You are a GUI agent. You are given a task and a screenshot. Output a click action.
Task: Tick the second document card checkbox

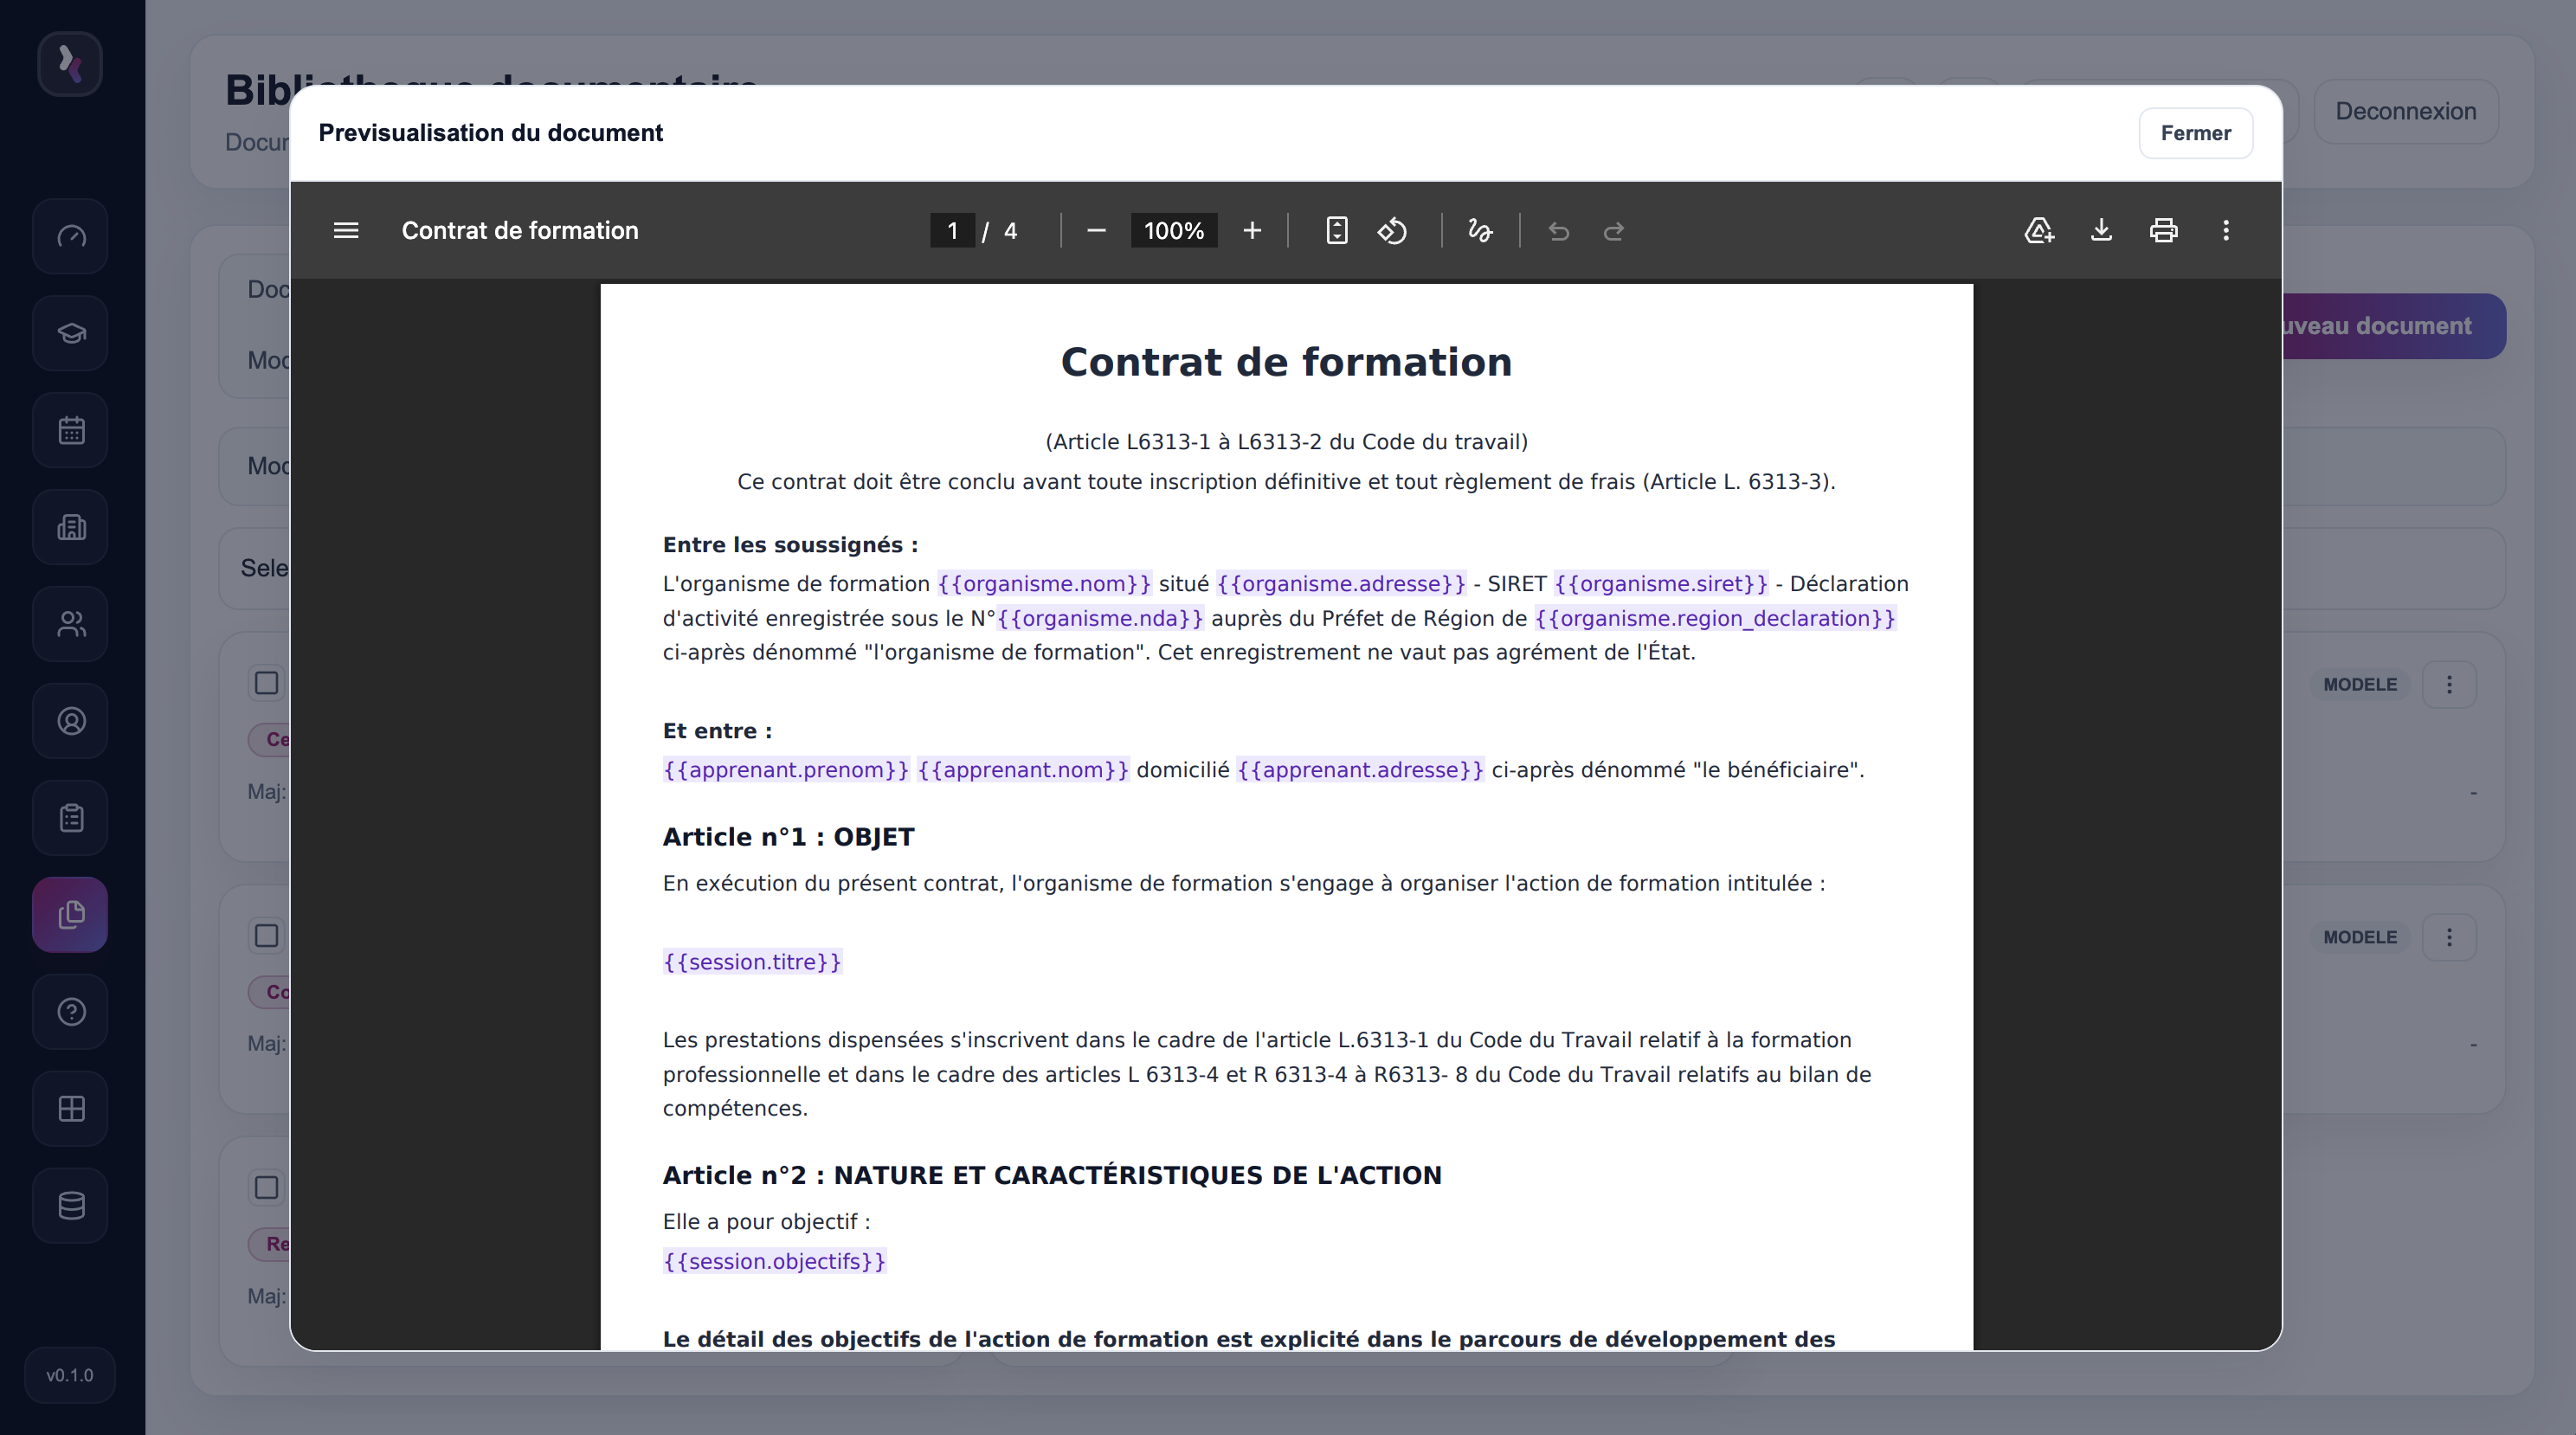pyautogui.click(x=266, y=936)
